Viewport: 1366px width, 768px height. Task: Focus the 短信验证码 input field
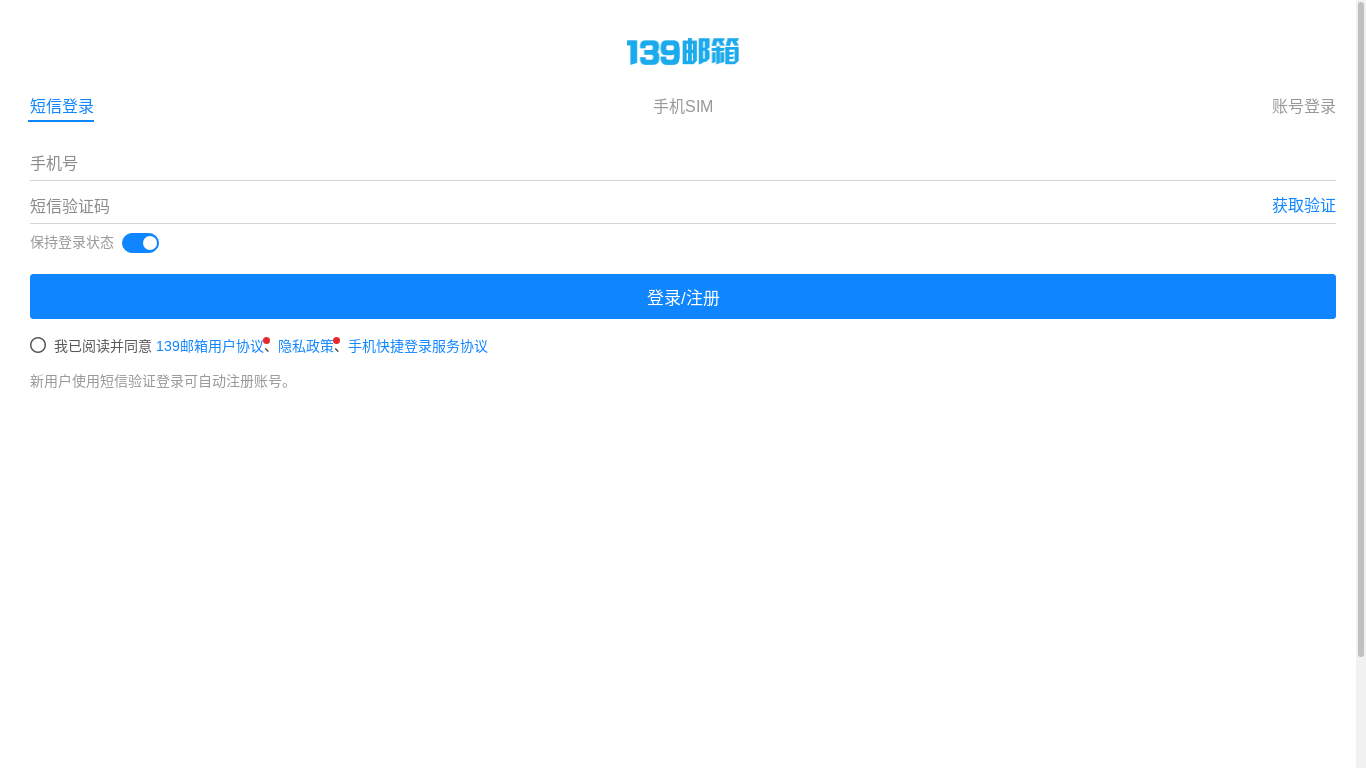pyautogui.click(x=645, y=206)
